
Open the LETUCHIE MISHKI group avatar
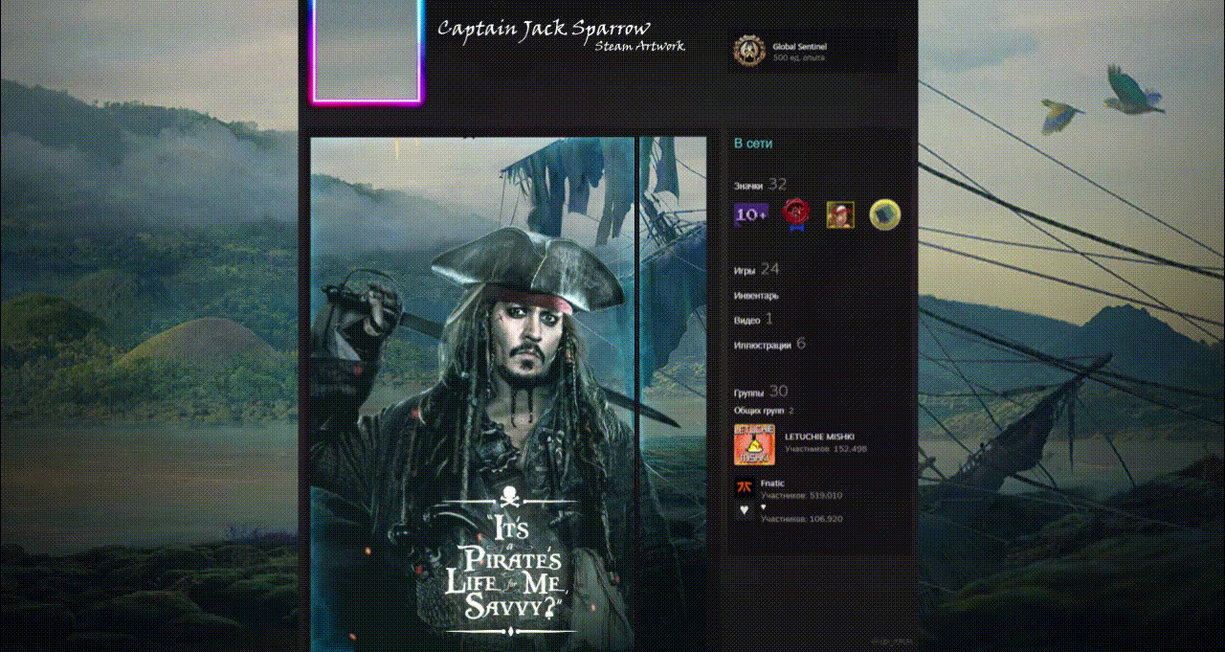click(x=755, y=443)
